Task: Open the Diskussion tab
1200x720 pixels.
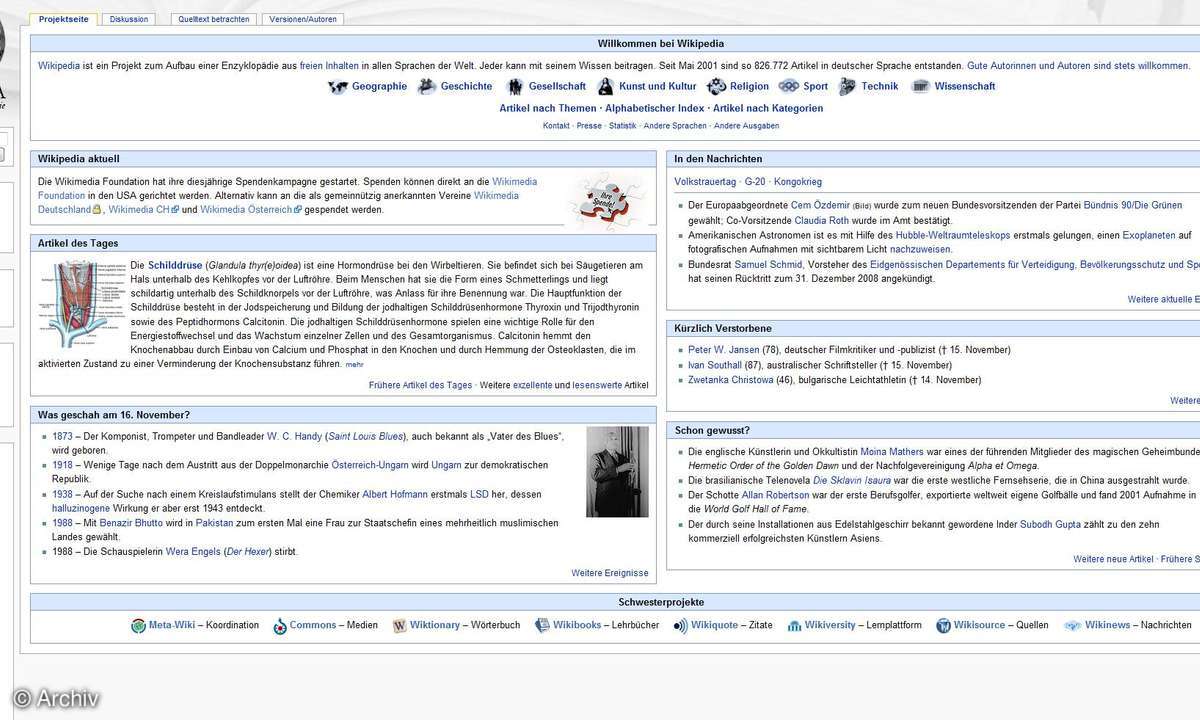Action: click(129, 19)
